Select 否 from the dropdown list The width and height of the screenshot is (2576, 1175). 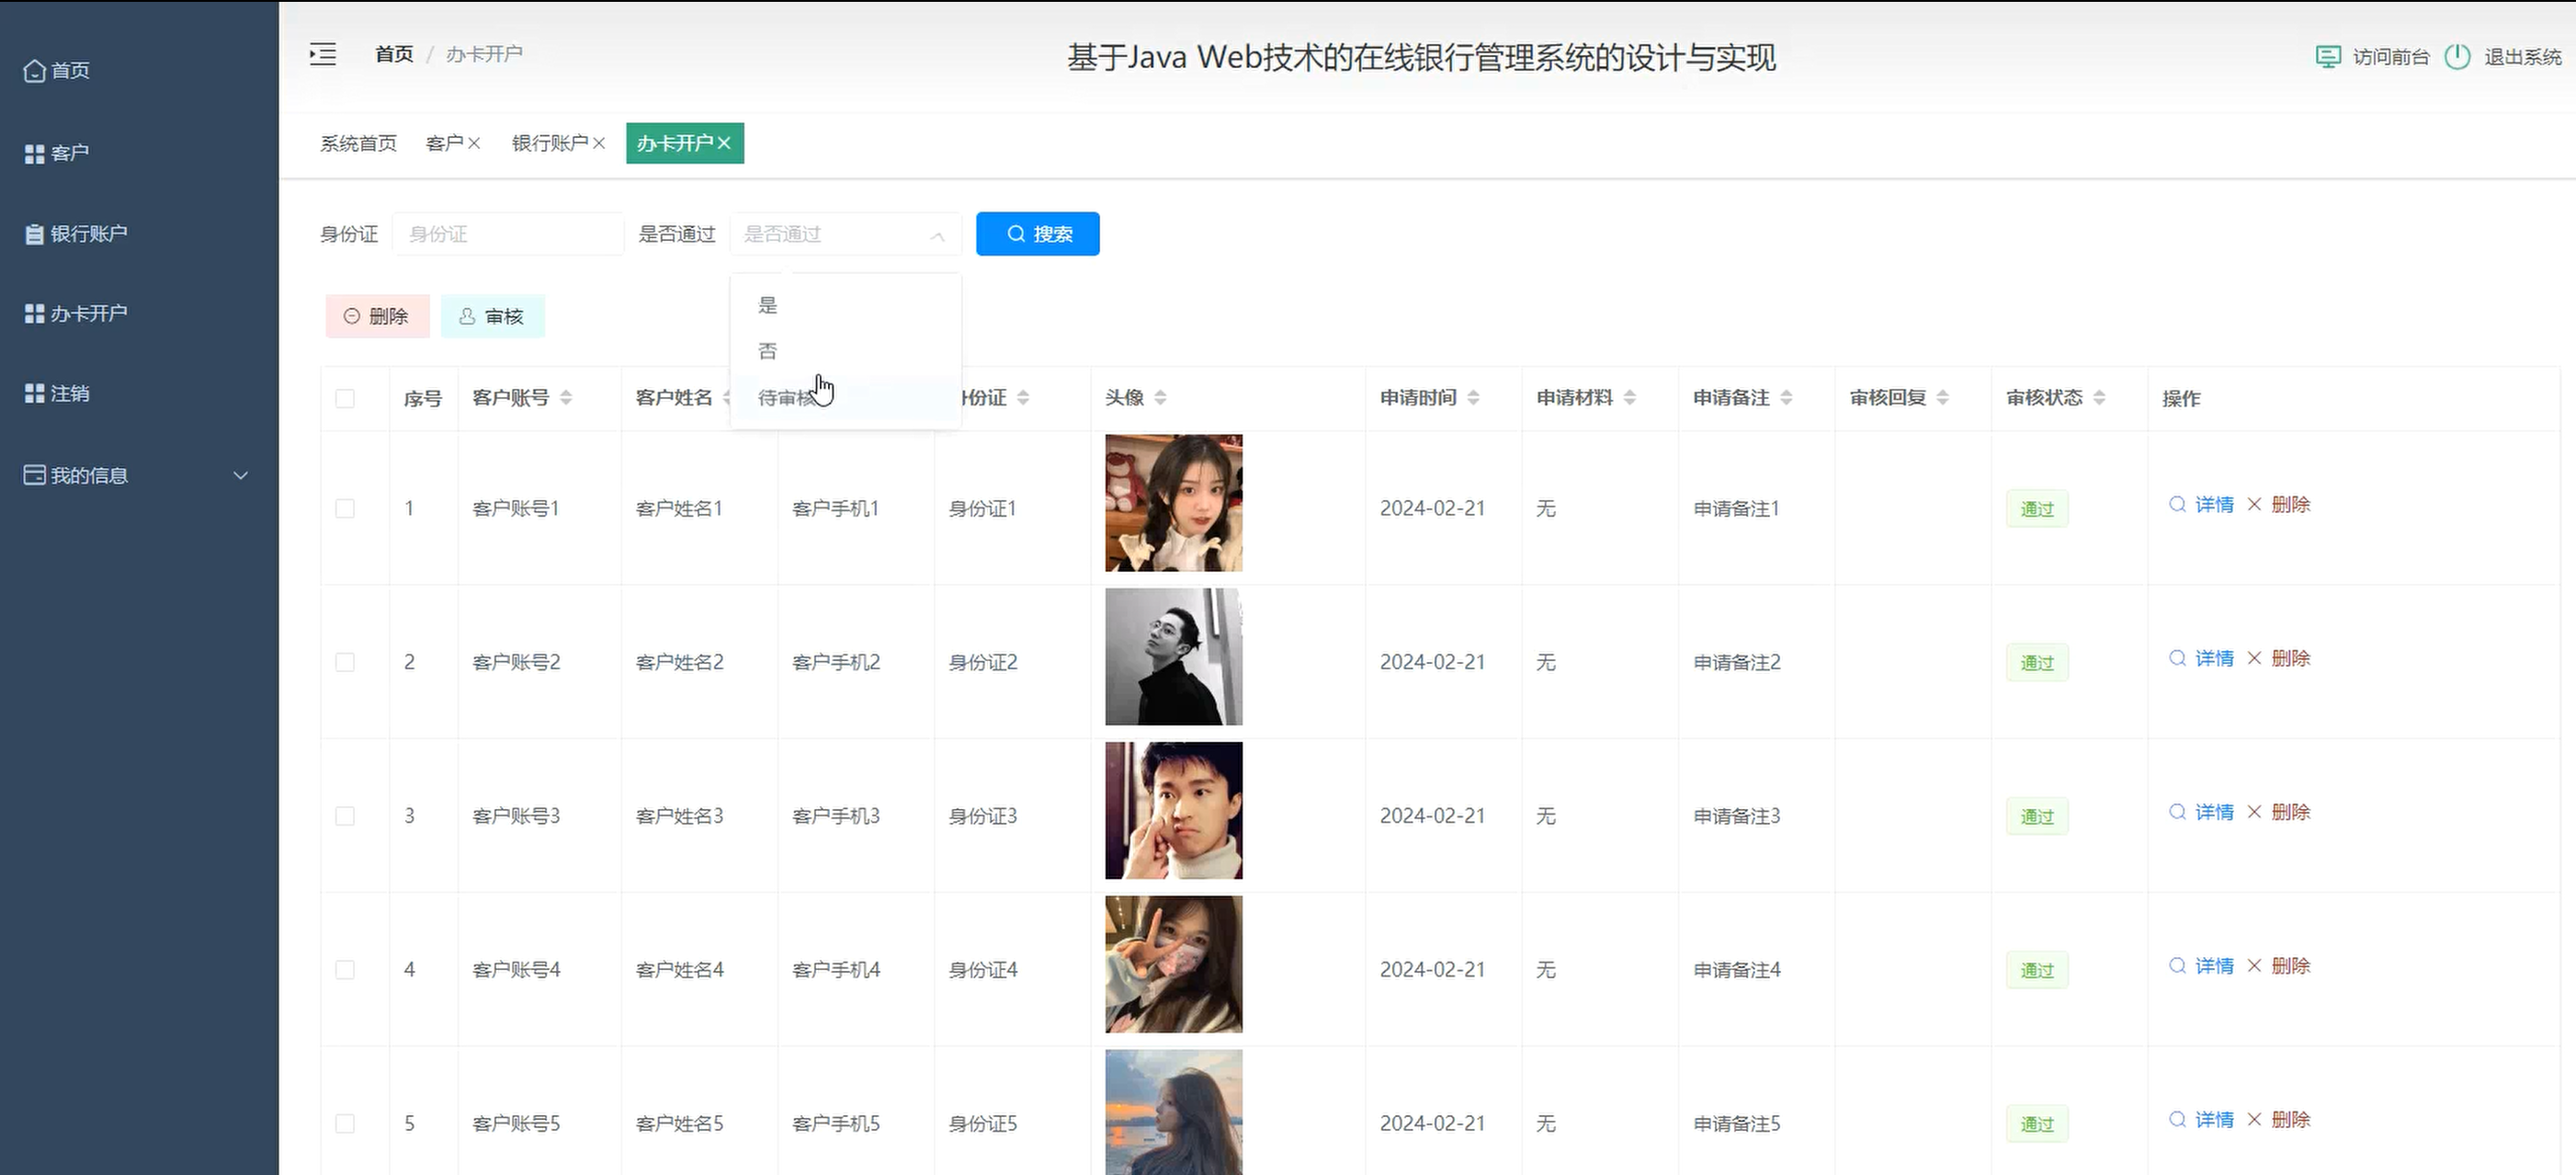click(x=846, y=351)
